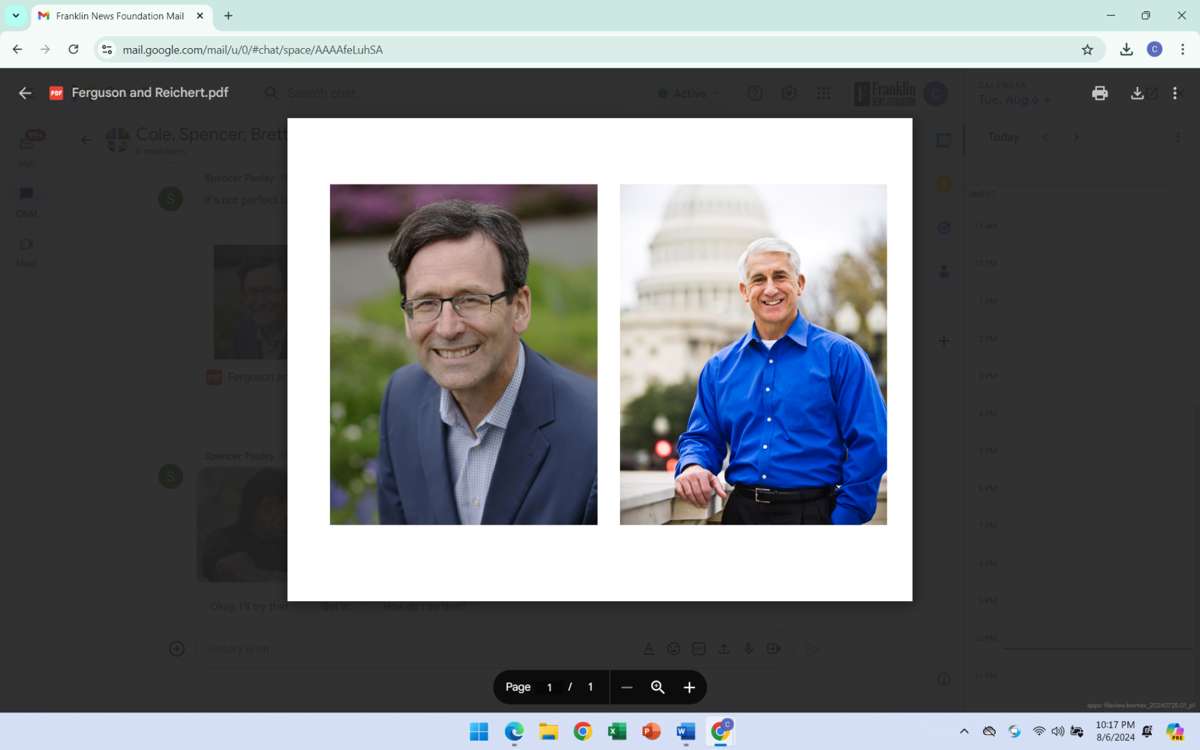Print the Ferguson and Reichert PDF
The image size is (1200, 750).
click(1100, 93)
